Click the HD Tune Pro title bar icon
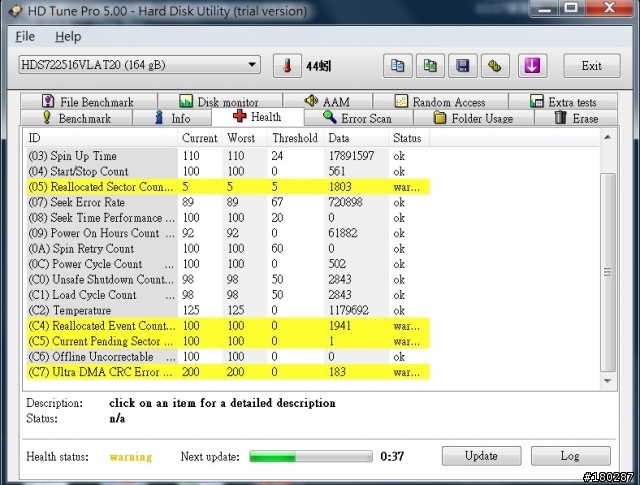Image resolution: width=640 pixels, height=485 pixels. pyautogui.click(x=16, y=11)
